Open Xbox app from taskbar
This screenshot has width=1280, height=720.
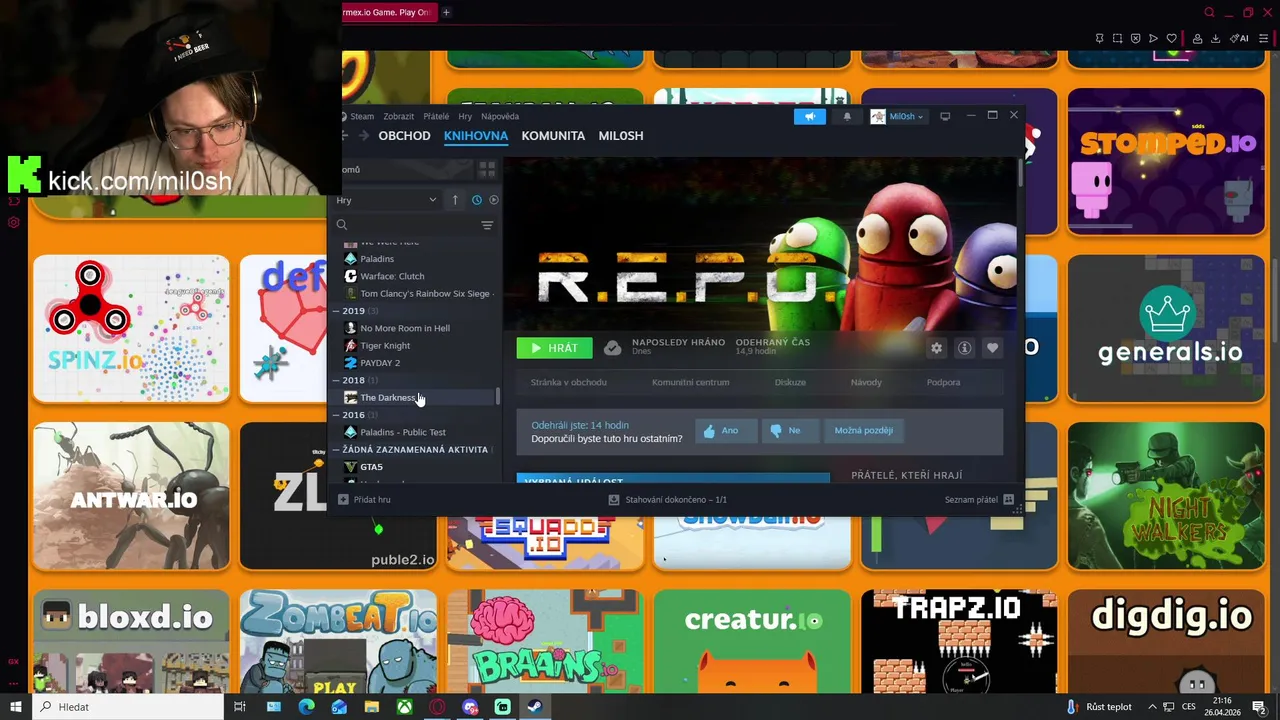click(404, 707)
